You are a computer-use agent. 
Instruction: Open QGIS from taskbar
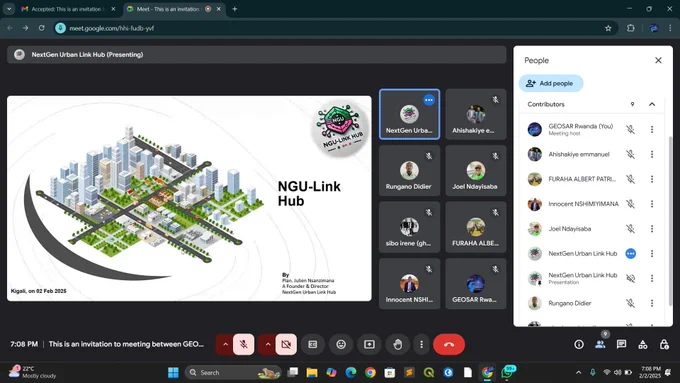[429, 373]
